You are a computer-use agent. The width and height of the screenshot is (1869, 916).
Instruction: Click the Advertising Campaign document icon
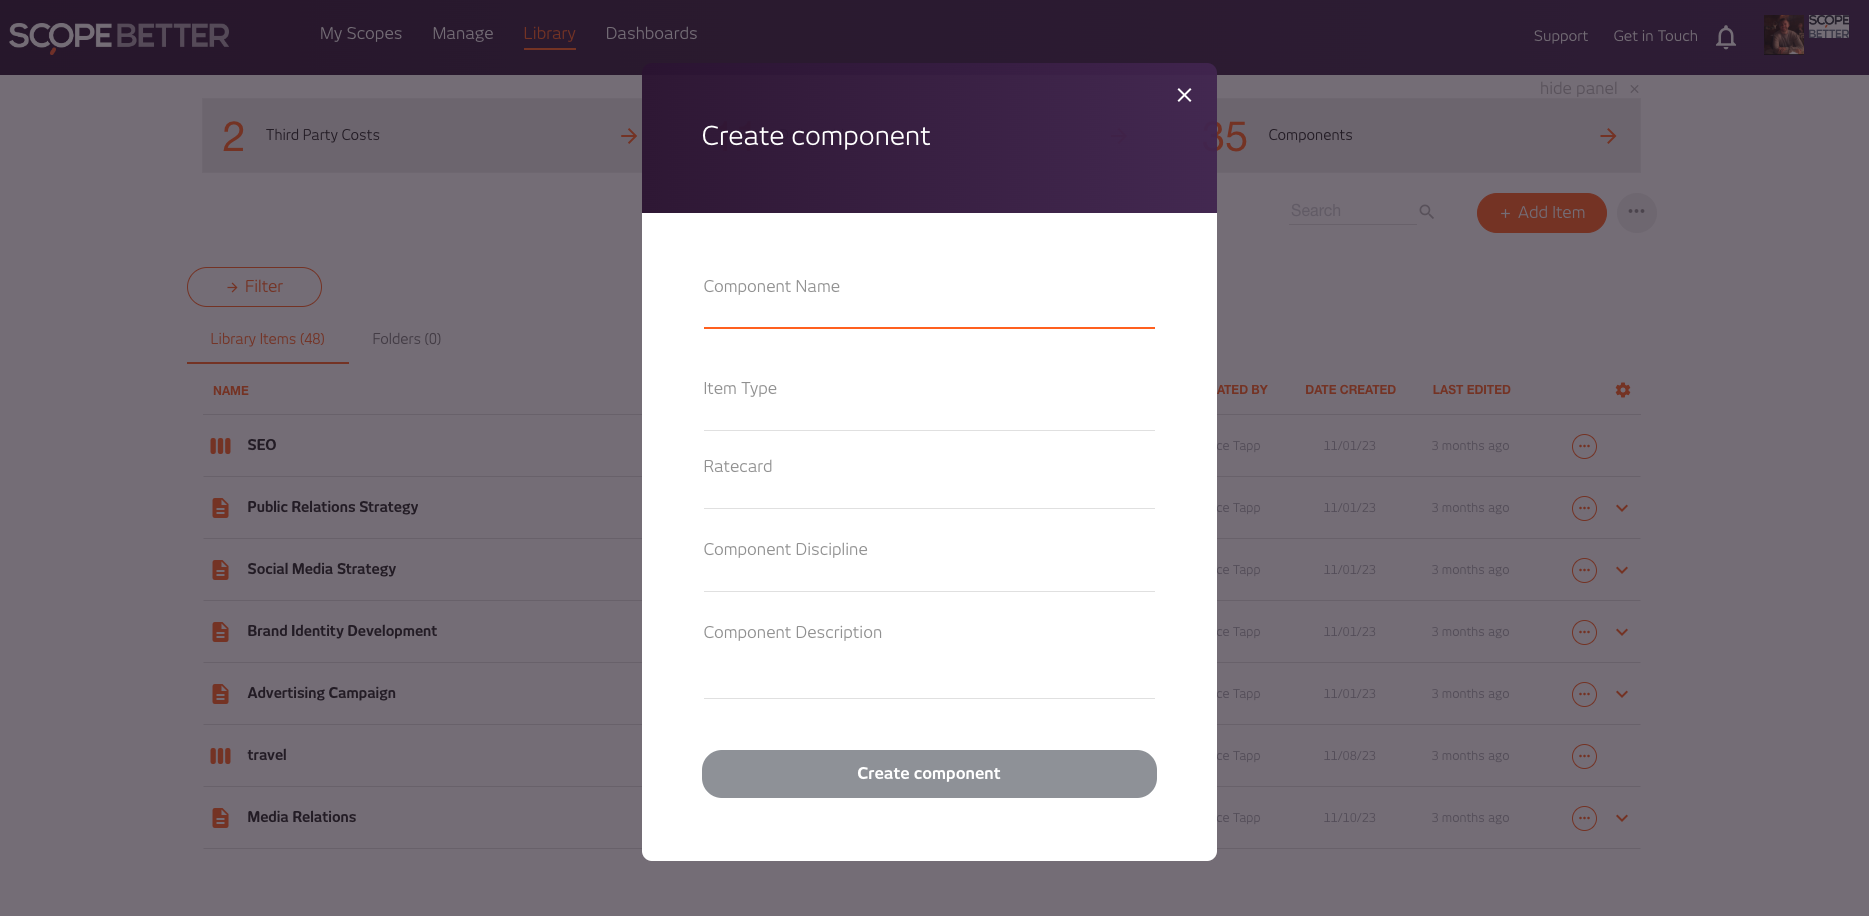coord(221,694)
